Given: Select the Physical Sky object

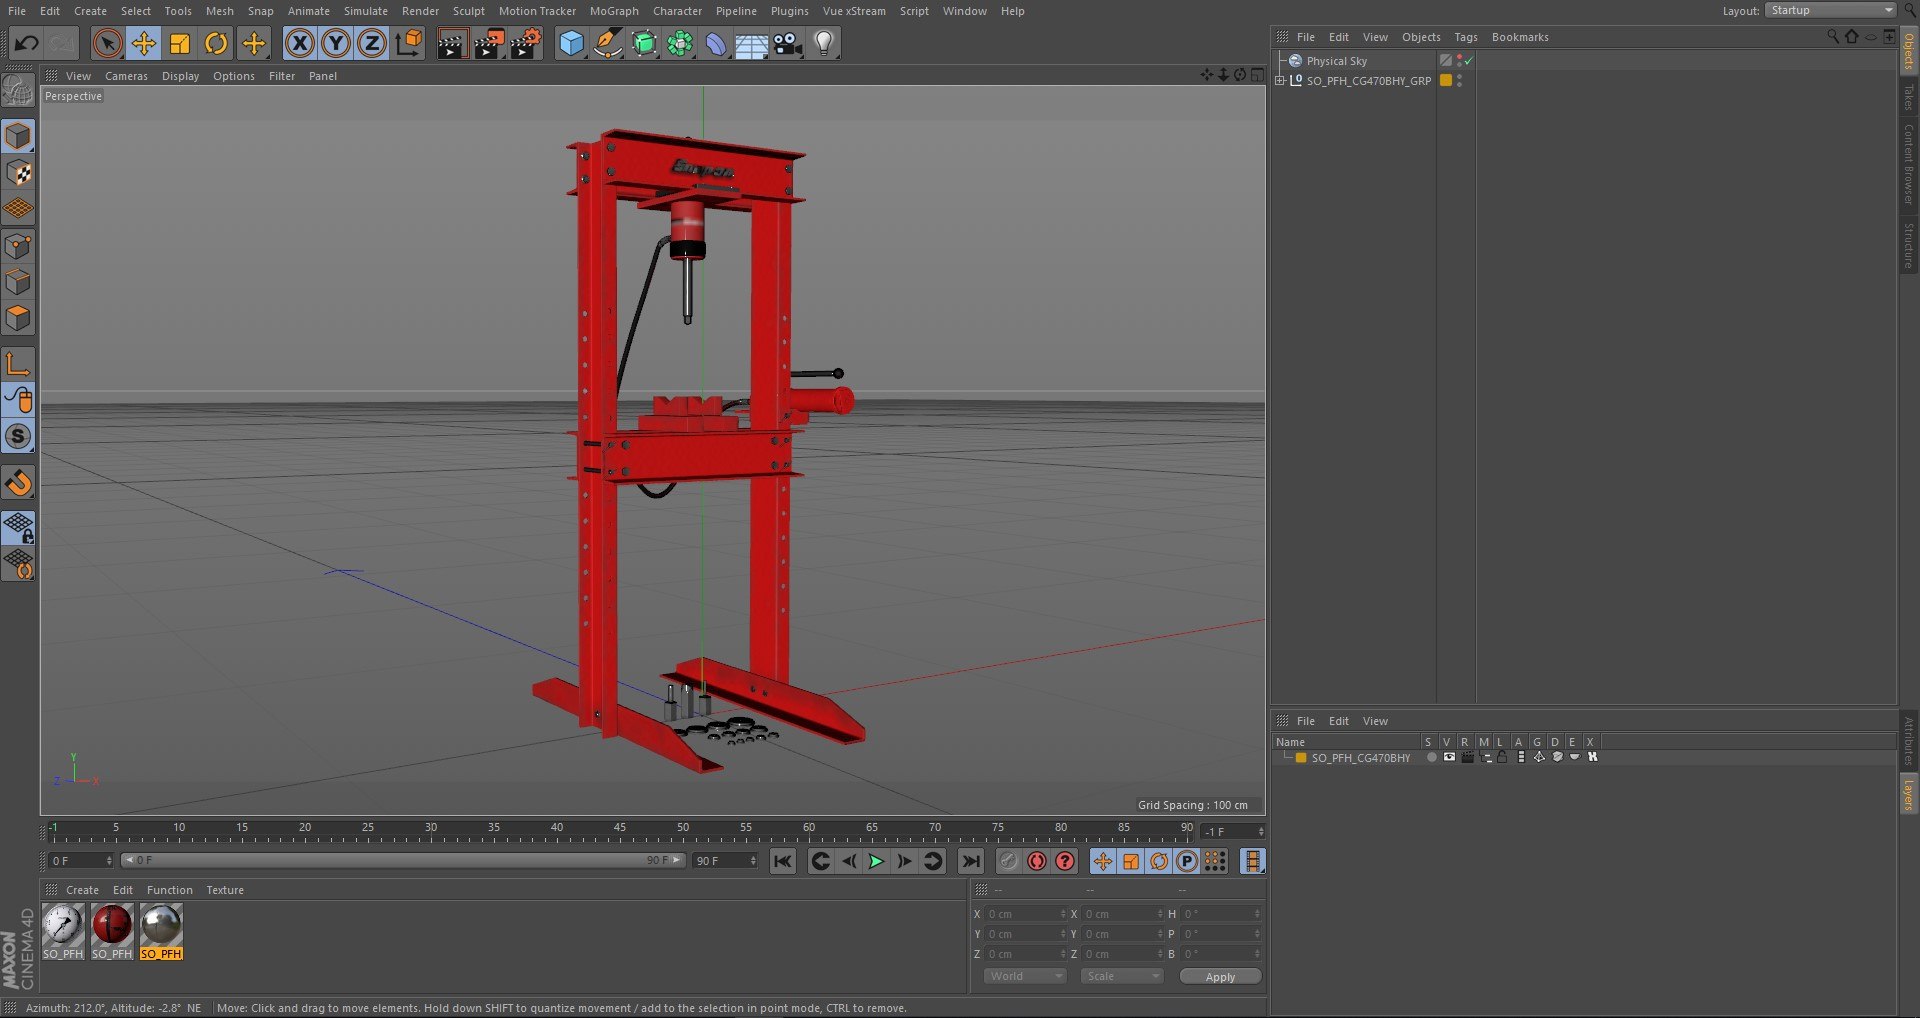Looking at the screenshot, I should tap(1336, 61).
